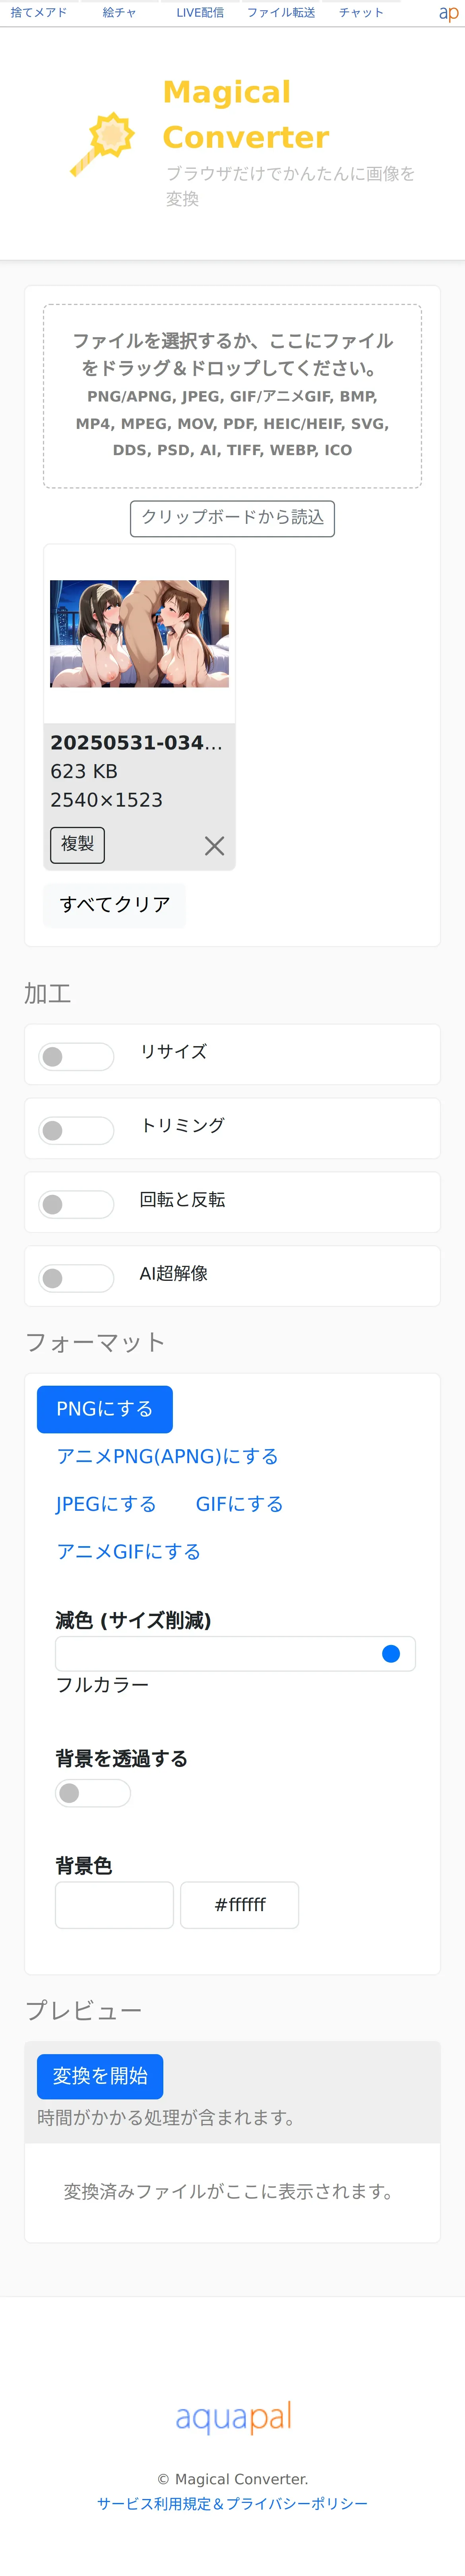Enable AI超解像 switch

[76, 1278]
